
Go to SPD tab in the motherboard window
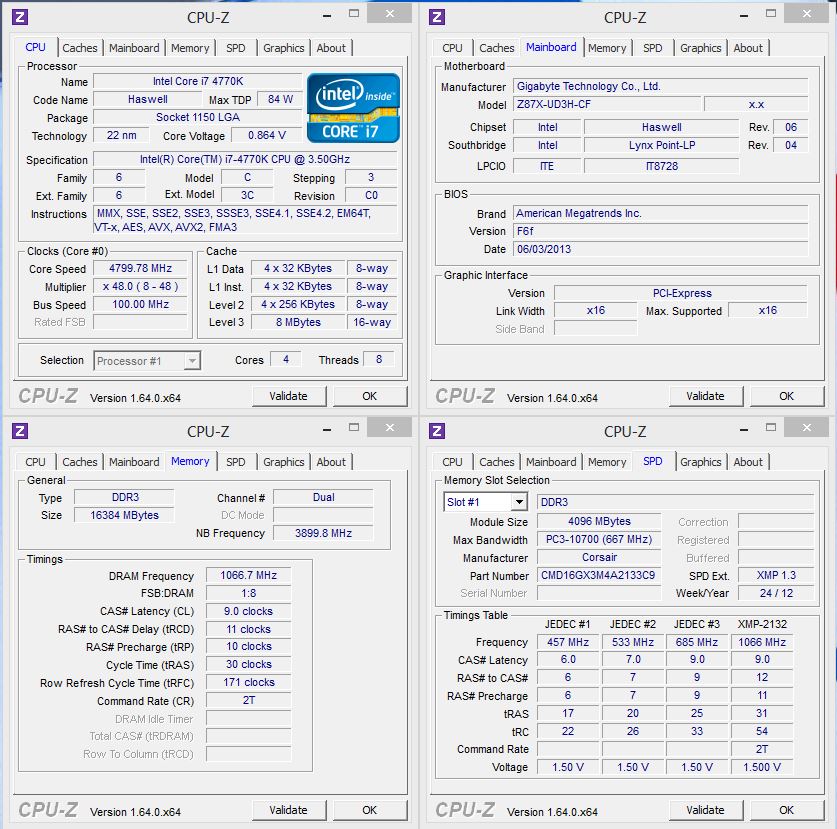pos(652,48)
